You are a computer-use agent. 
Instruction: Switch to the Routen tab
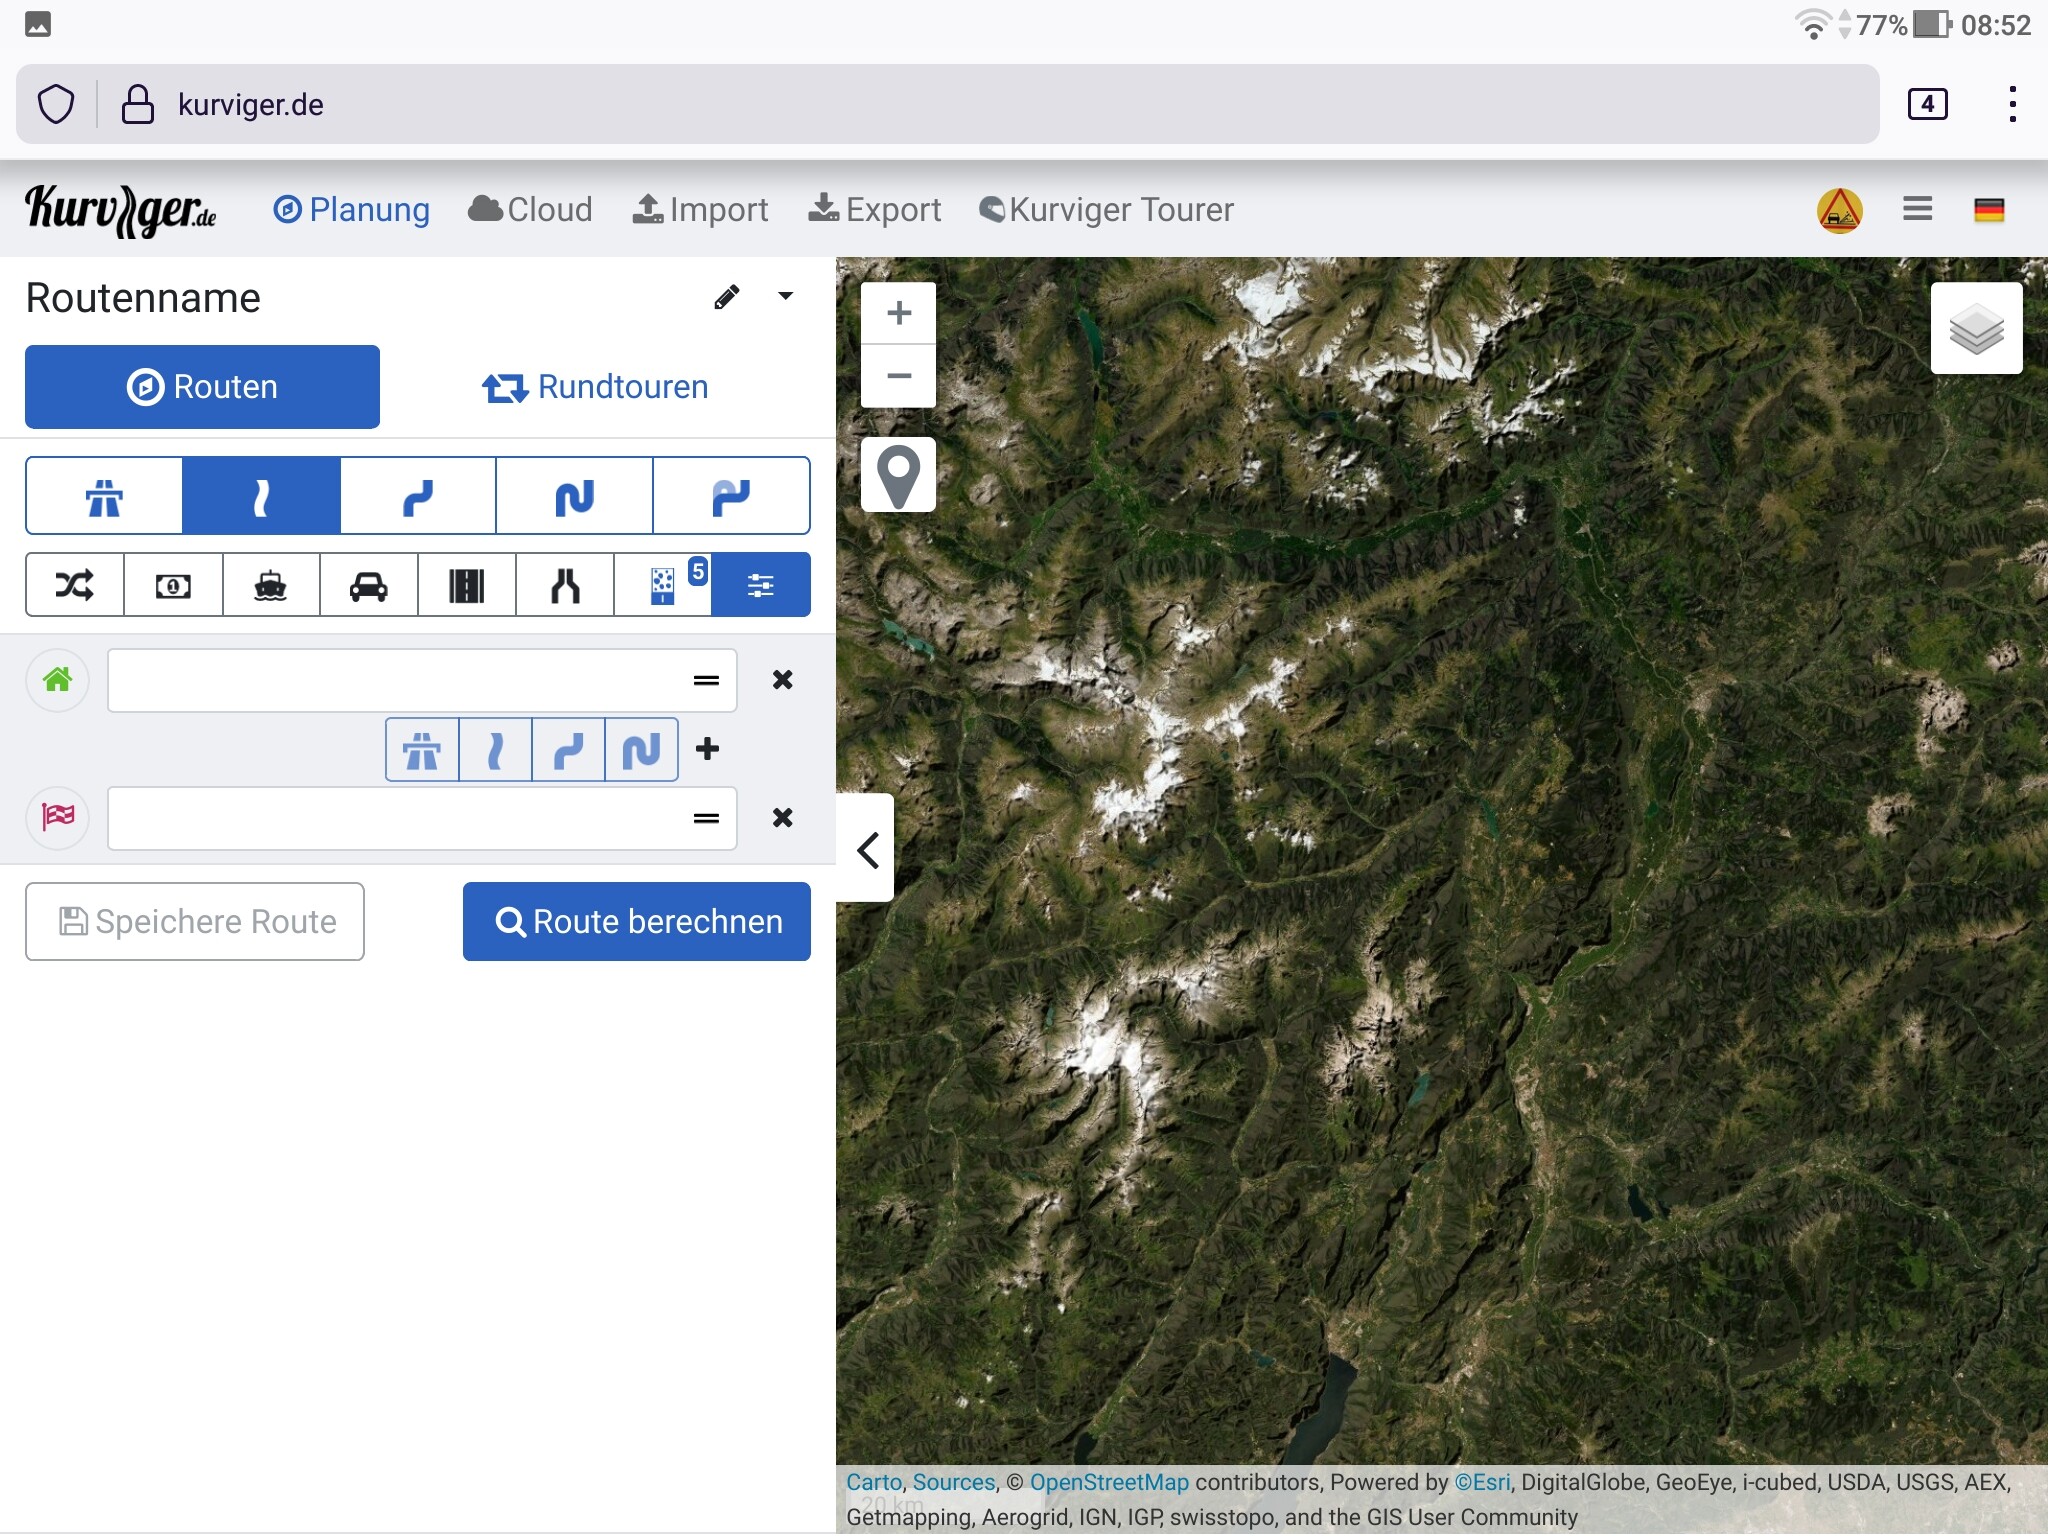[x=202, y=387]
